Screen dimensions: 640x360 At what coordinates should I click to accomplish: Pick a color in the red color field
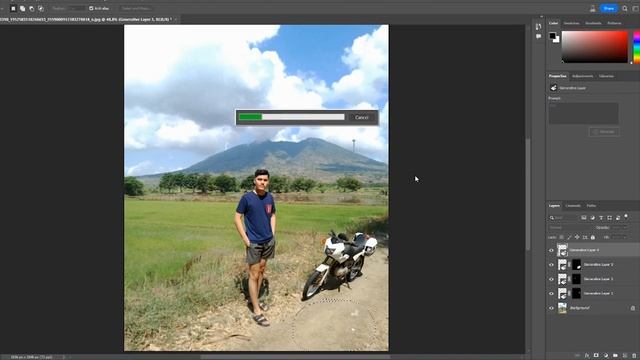click(x=595, y=47)
